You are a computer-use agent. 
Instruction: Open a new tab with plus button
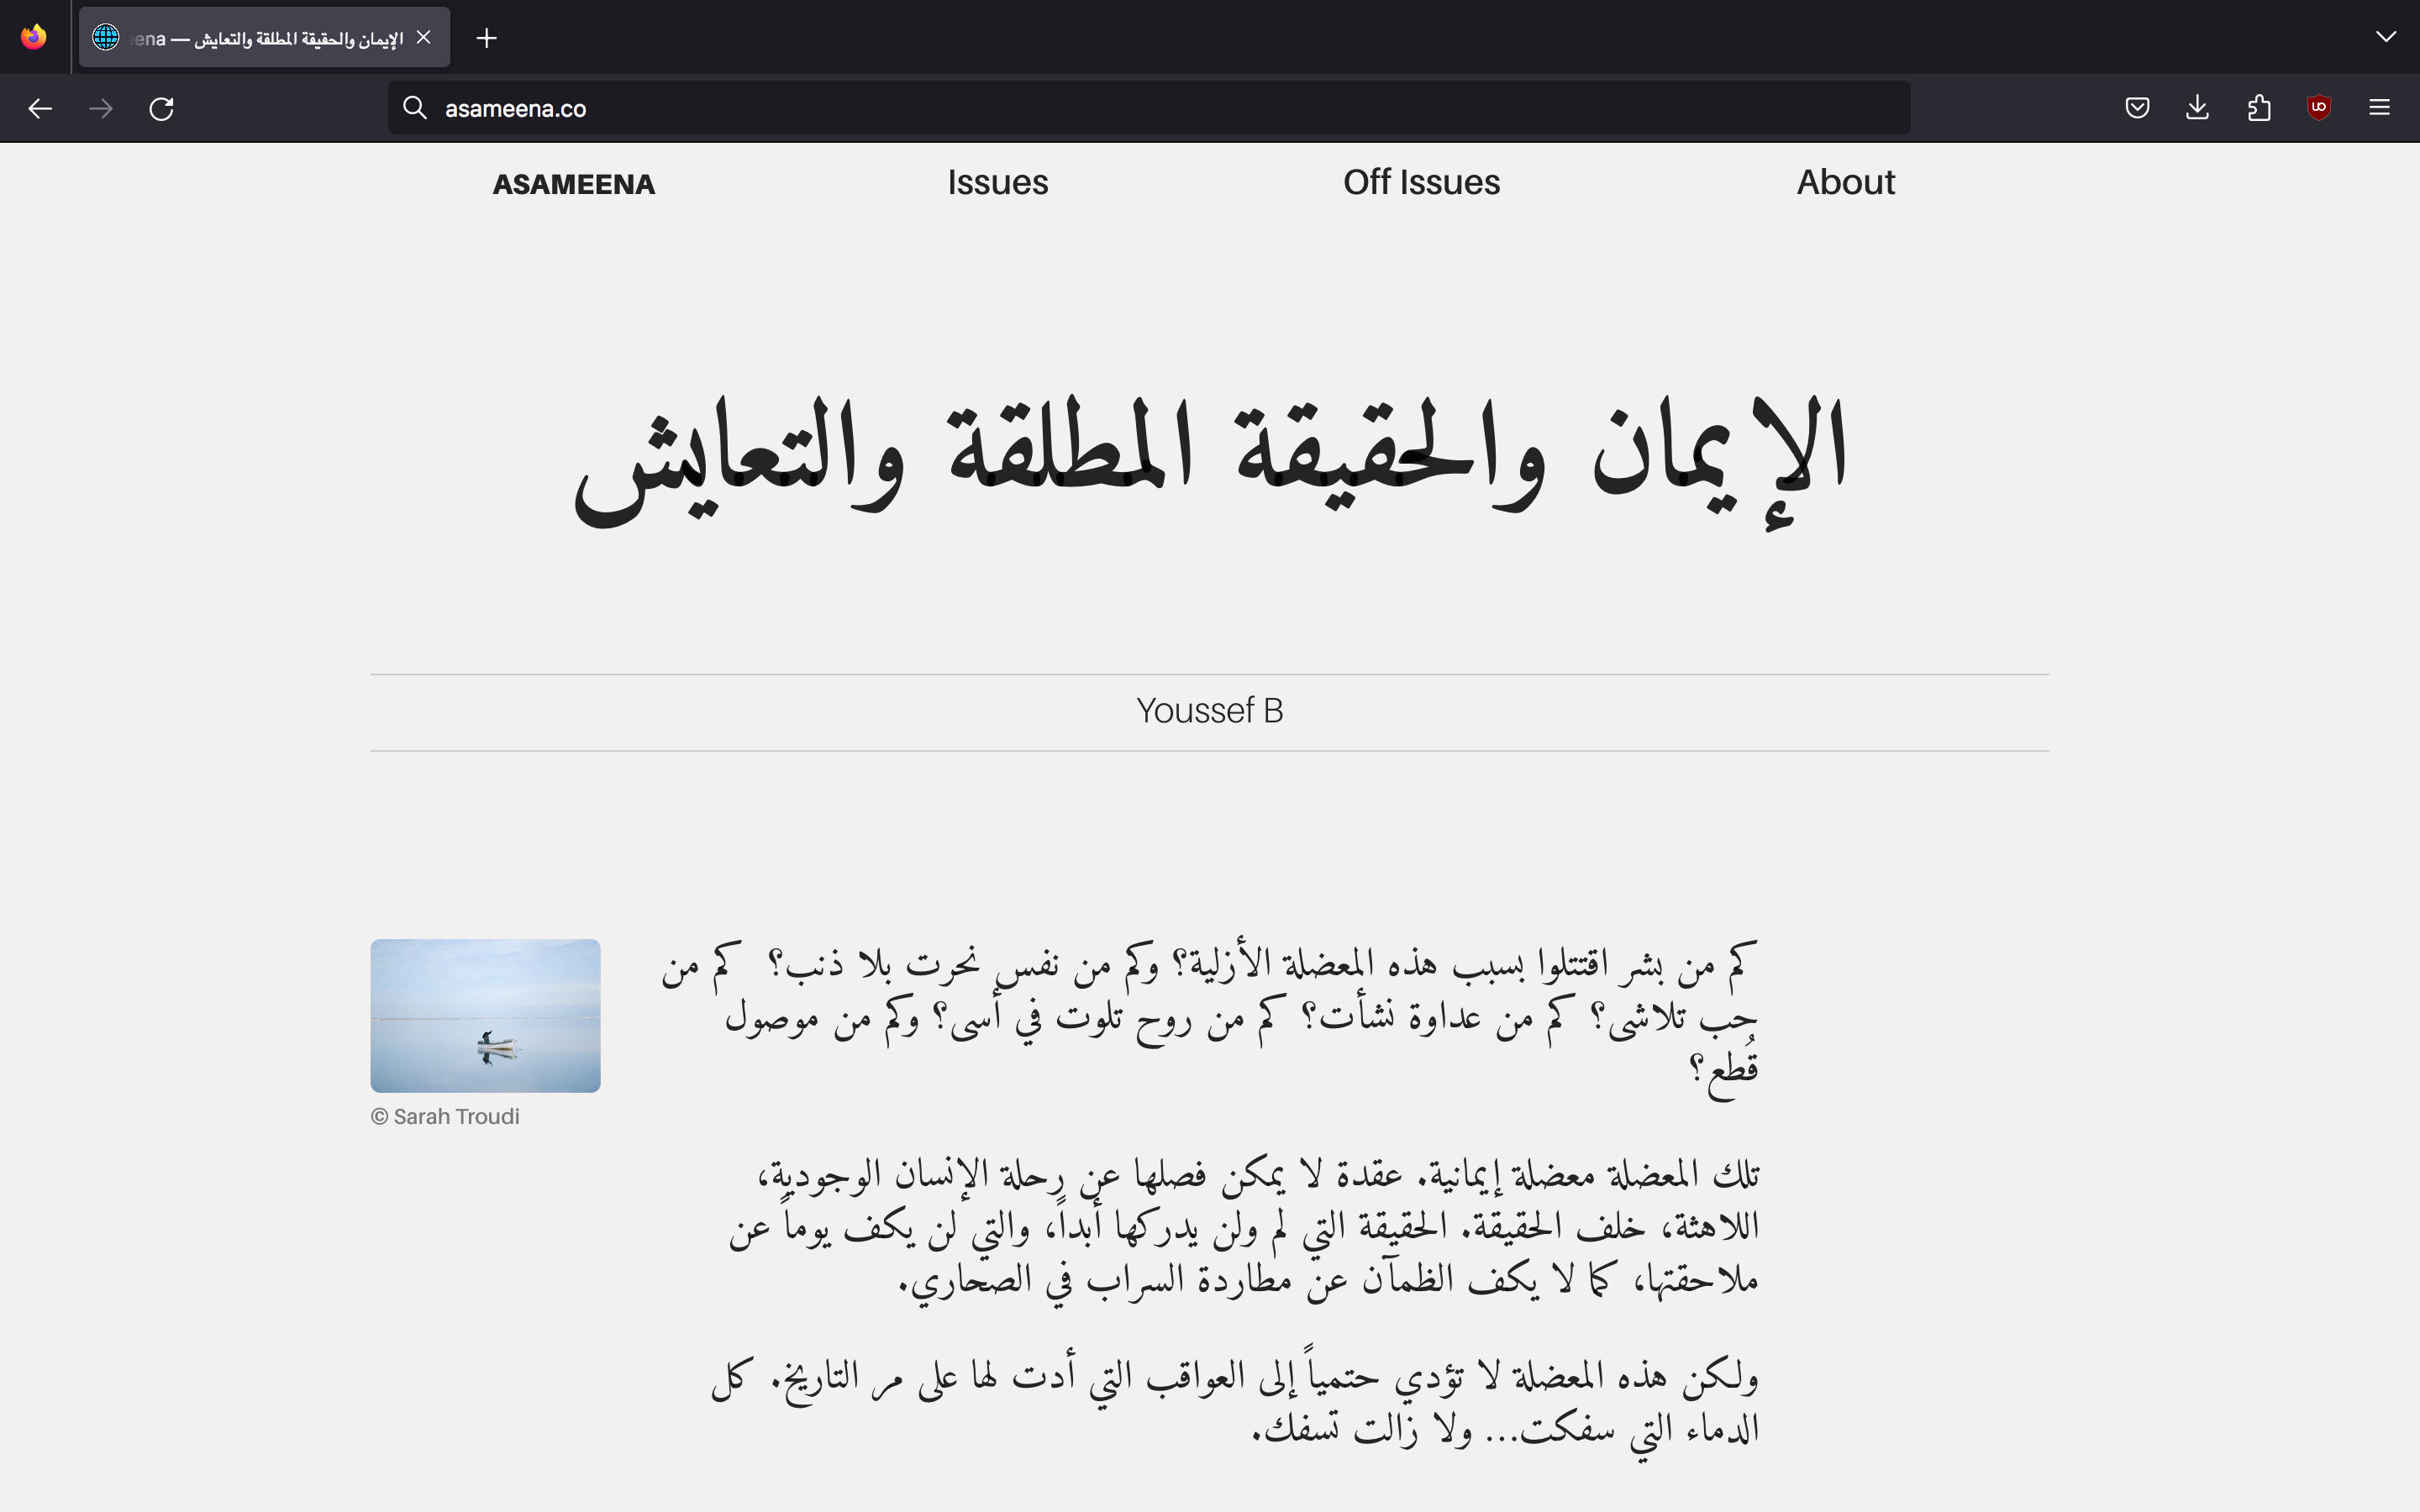(x=487, y=38)
